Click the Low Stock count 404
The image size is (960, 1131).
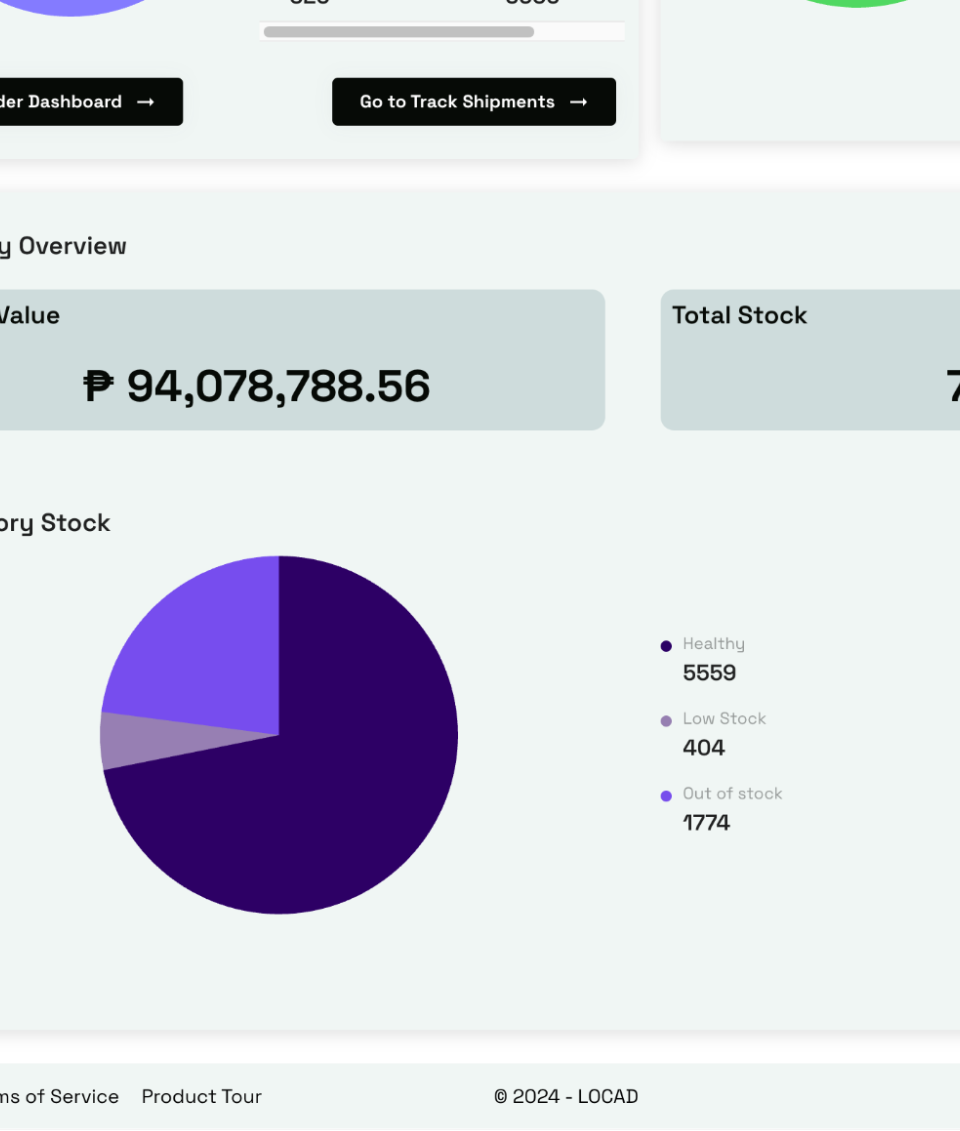(704, 747)
